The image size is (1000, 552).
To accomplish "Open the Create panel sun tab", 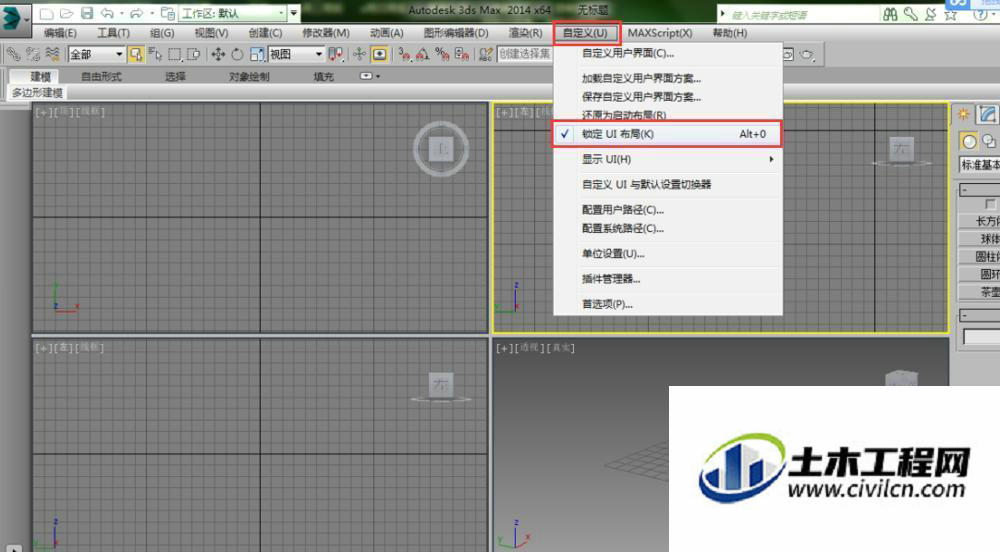I will coord(963,114).
